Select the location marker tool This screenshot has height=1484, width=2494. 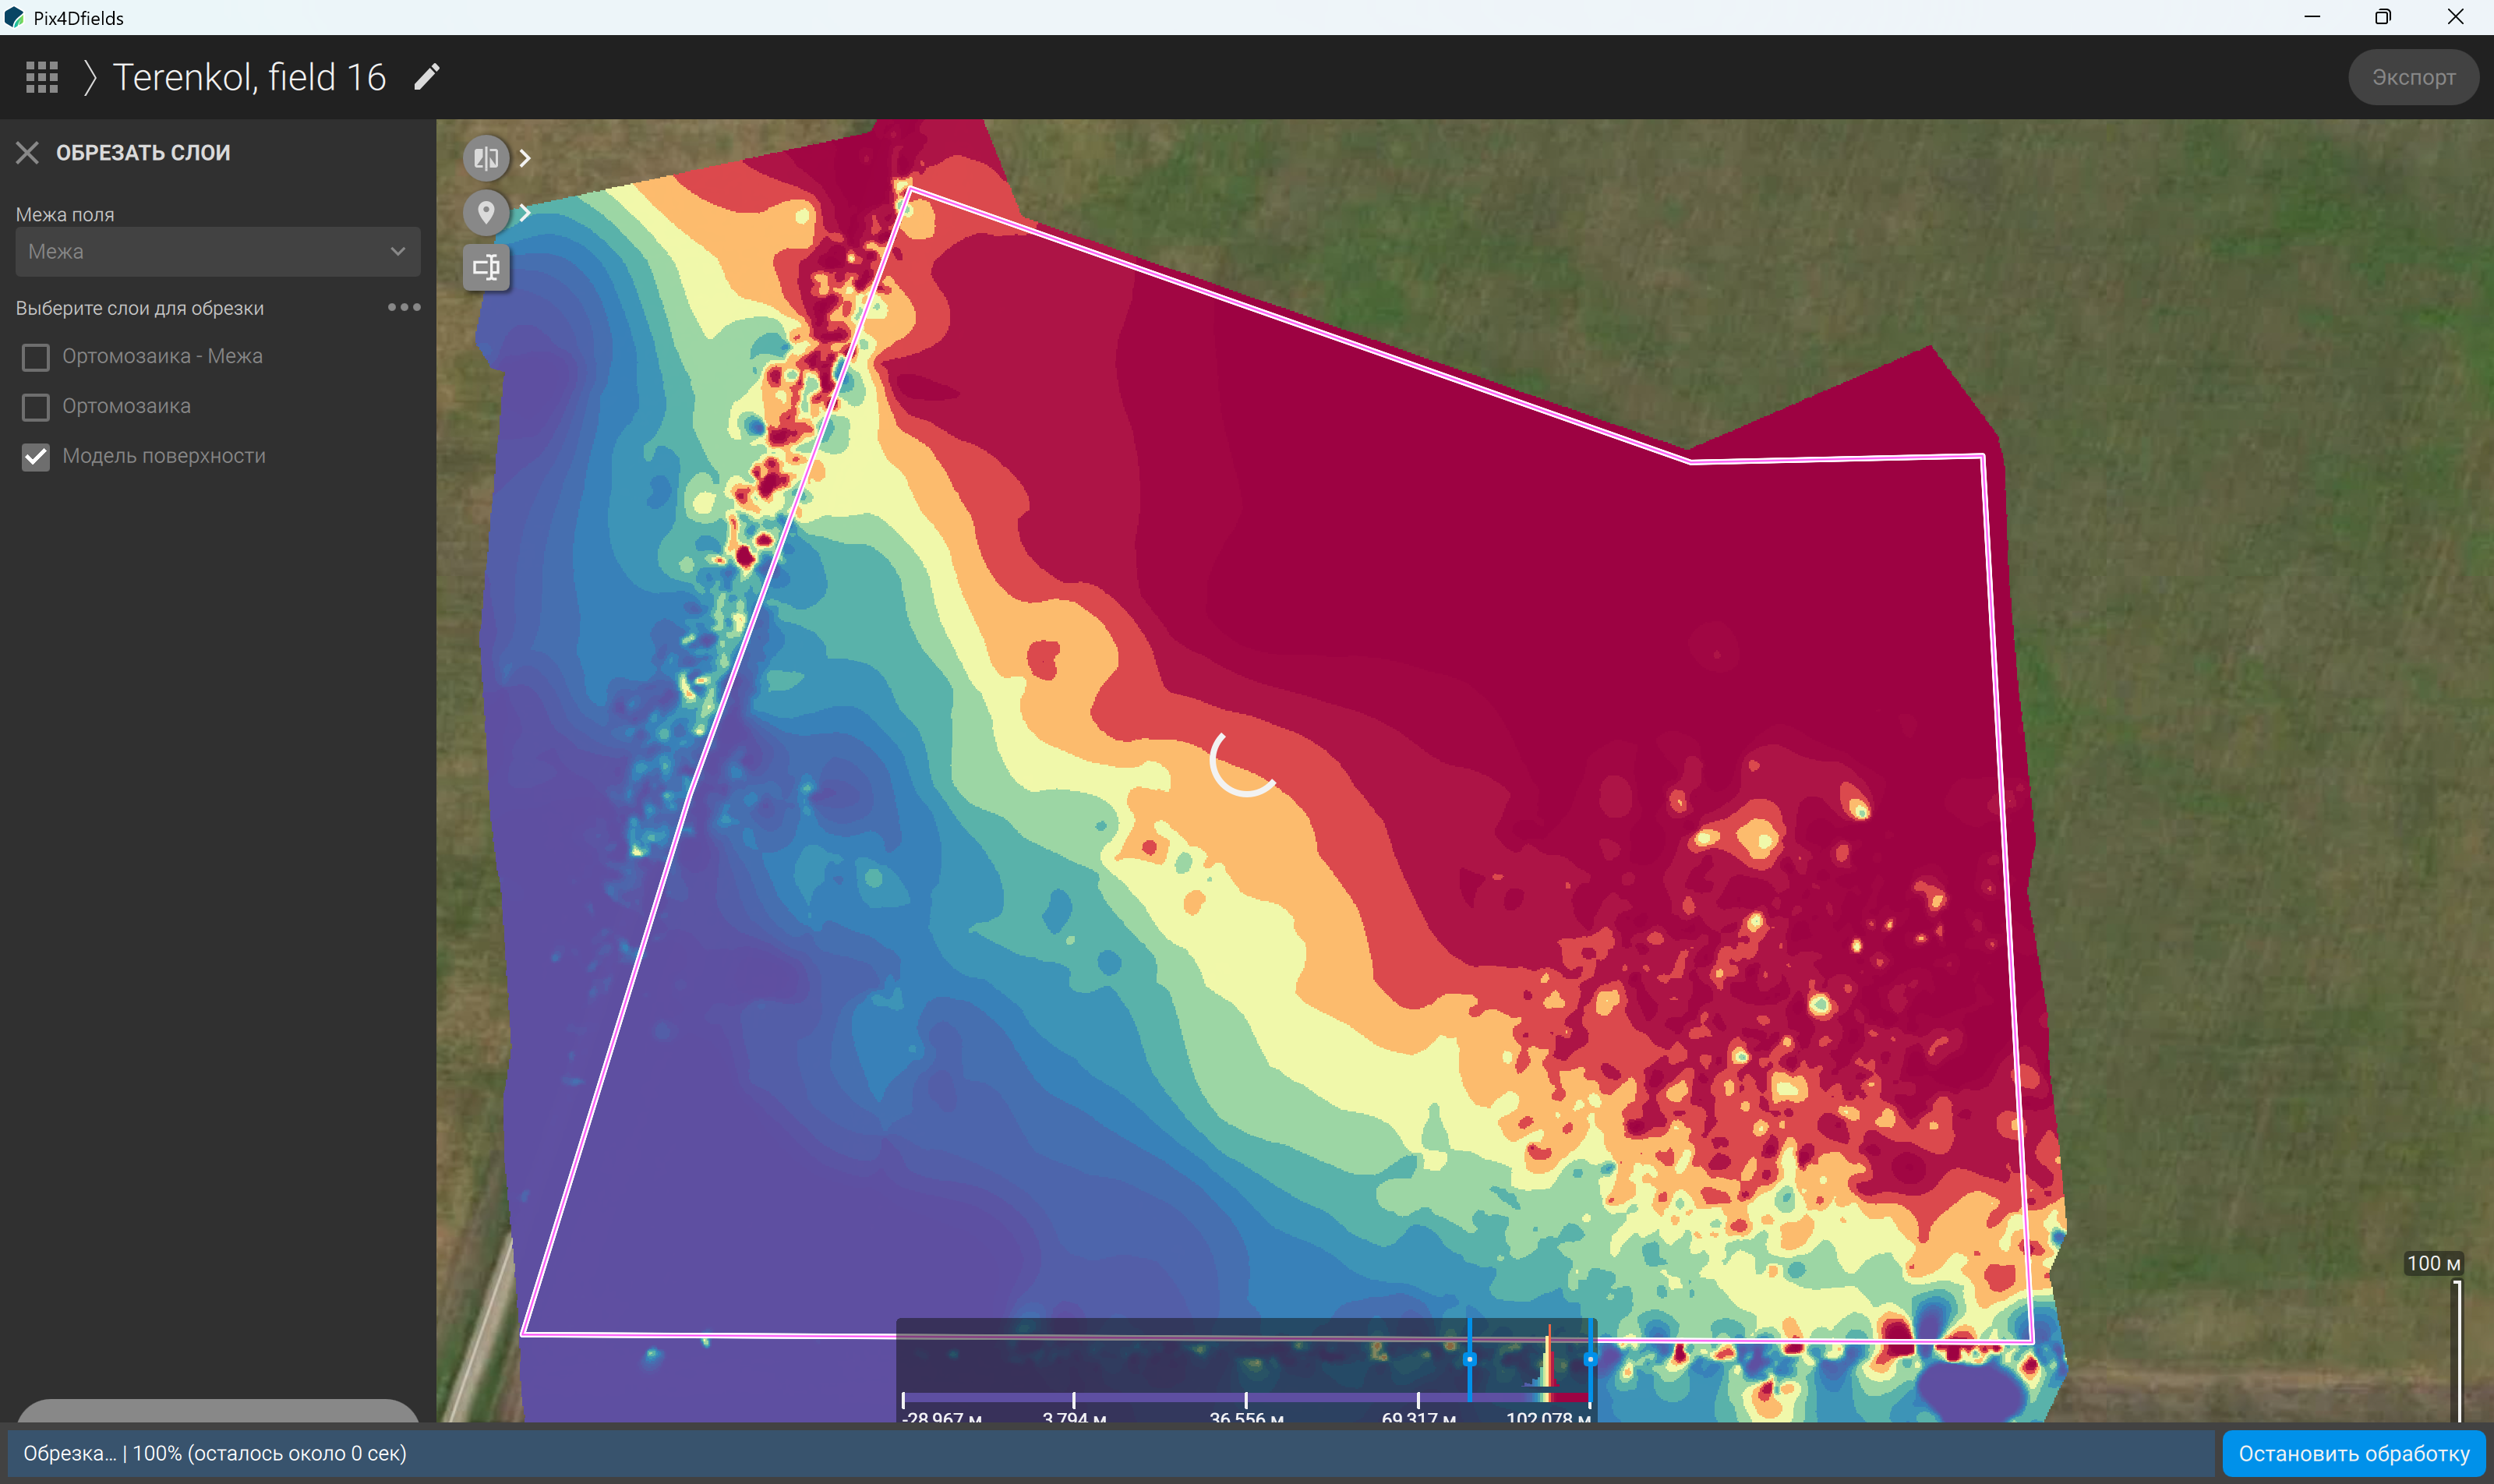pos(486,212)
